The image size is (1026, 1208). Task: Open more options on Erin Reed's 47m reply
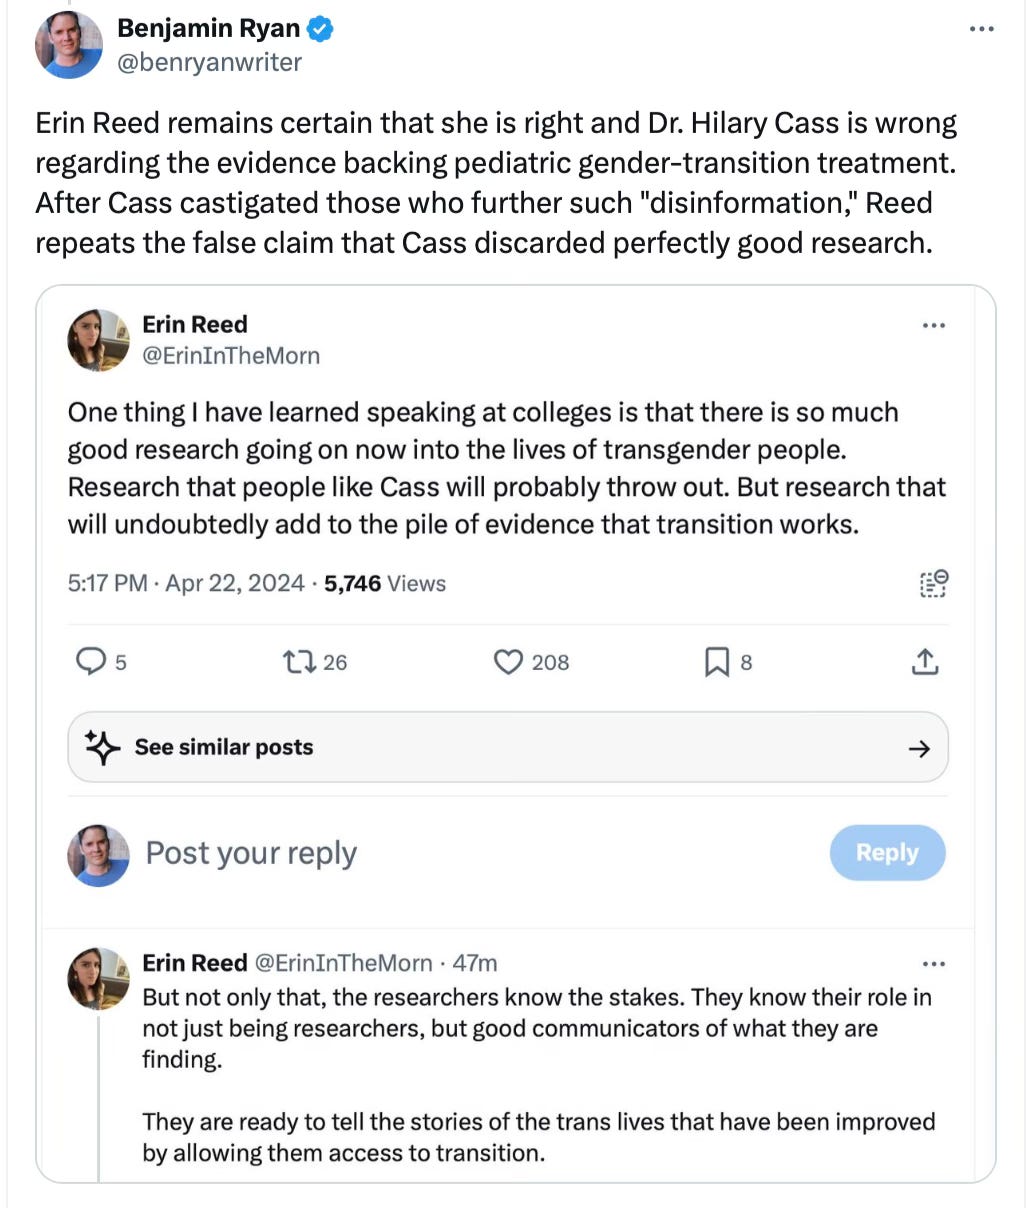933,964
